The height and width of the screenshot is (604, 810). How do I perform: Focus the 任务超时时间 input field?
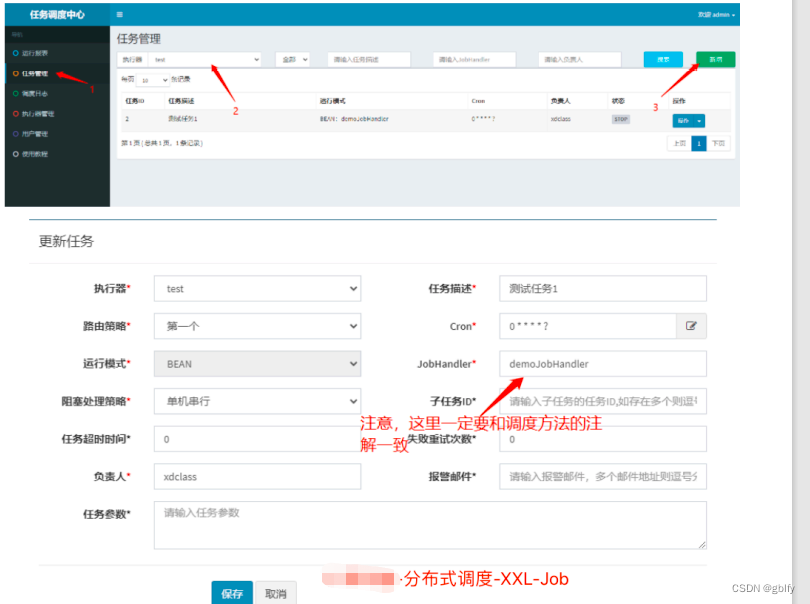[257, 439]
